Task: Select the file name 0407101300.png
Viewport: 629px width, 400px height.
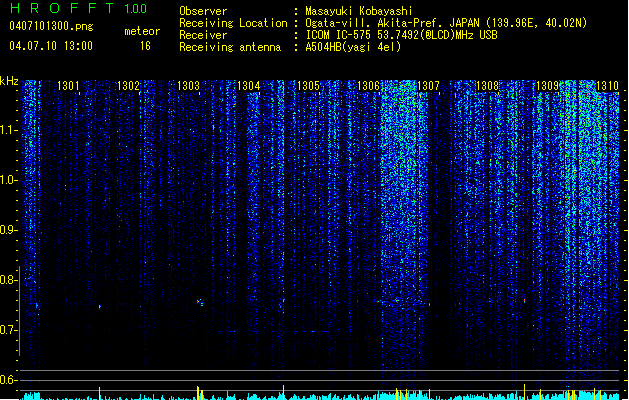Action: coord(51,26)
